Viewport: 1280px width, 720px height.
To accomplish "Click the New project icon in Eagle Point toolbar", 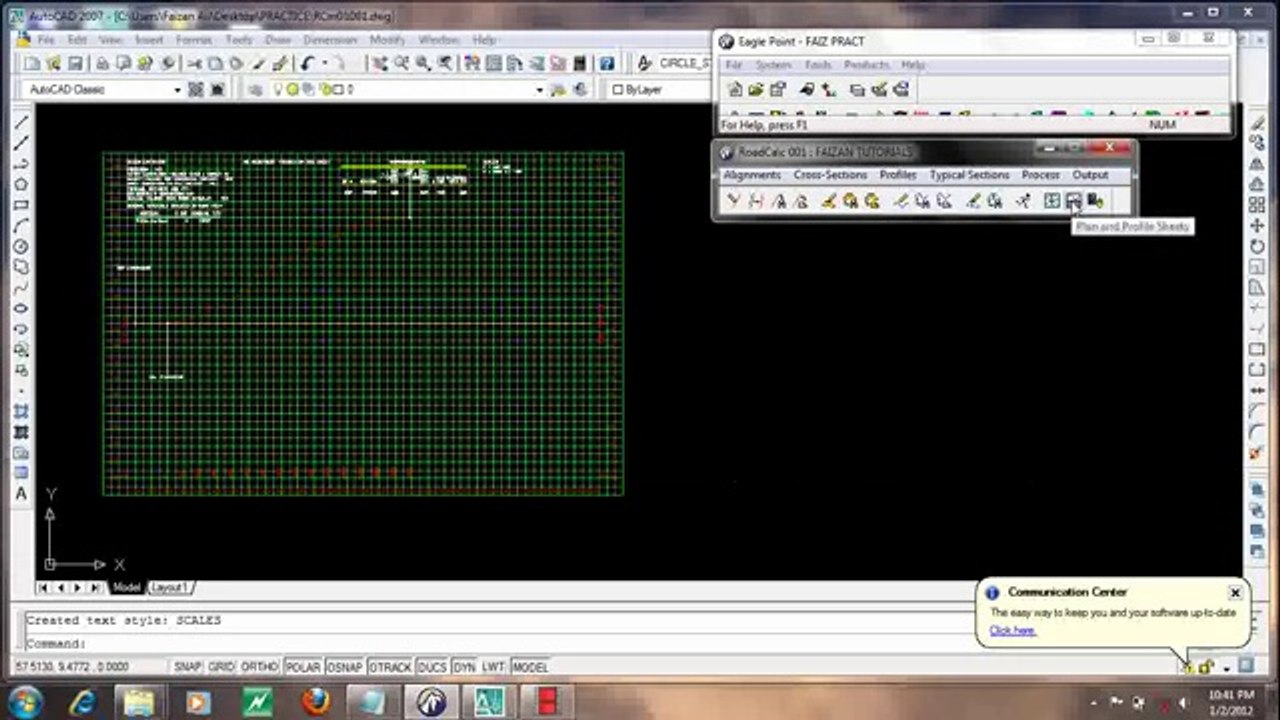I will tap(734, 90).
